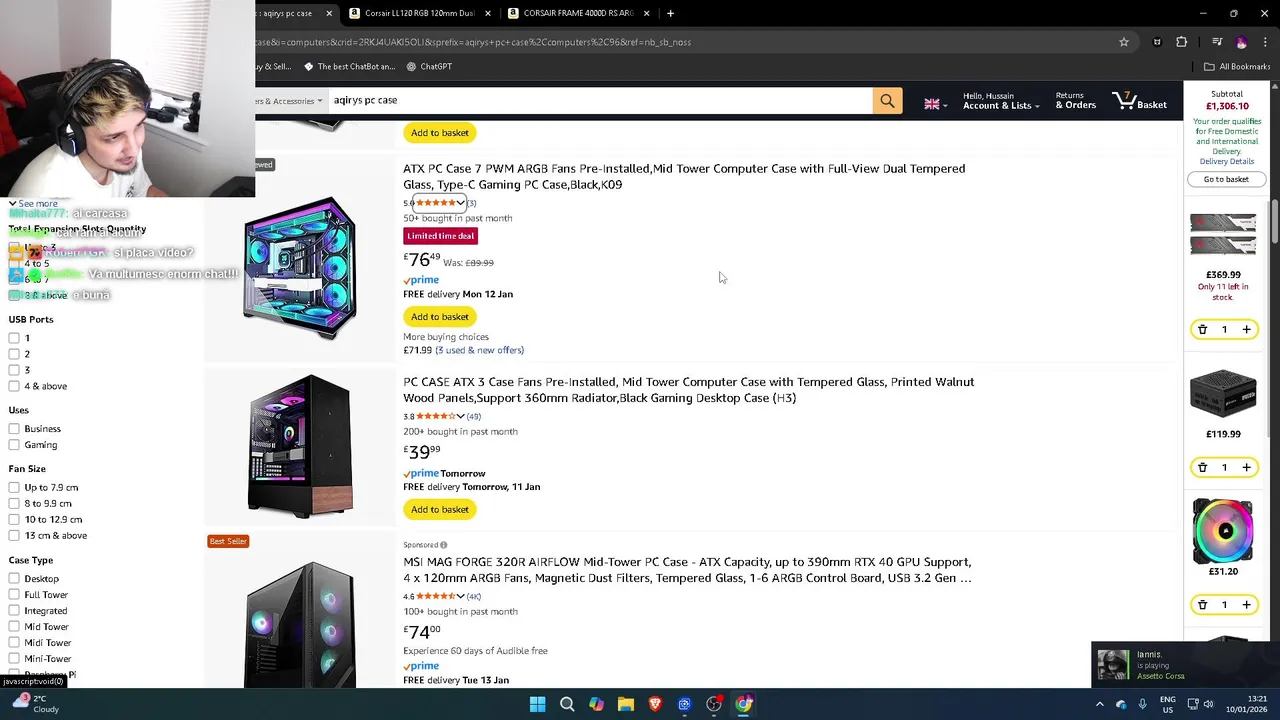The image size is (1280, 720).
Task: Open the 3 used & new offers link
Action: coord(479,351)
